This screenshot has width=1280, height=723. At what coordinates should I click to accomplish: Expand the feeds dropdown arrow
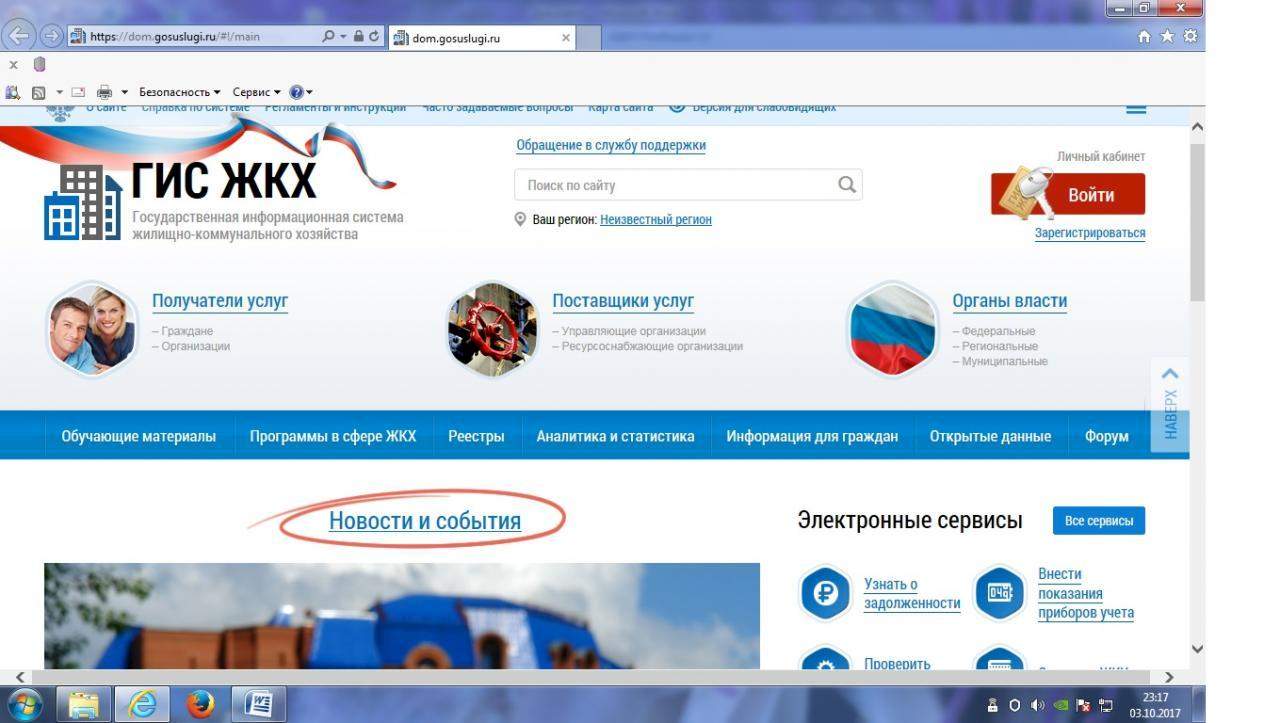click(59, 92)
